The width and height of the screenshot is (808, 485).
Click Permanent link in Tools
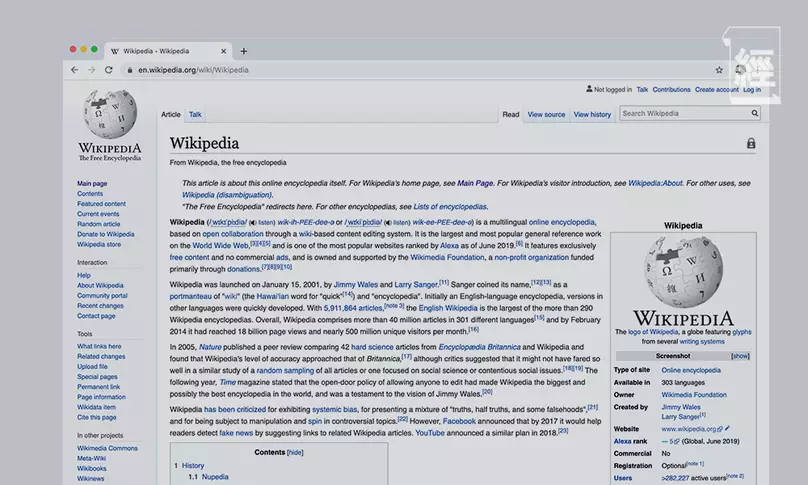pos(98,387)
